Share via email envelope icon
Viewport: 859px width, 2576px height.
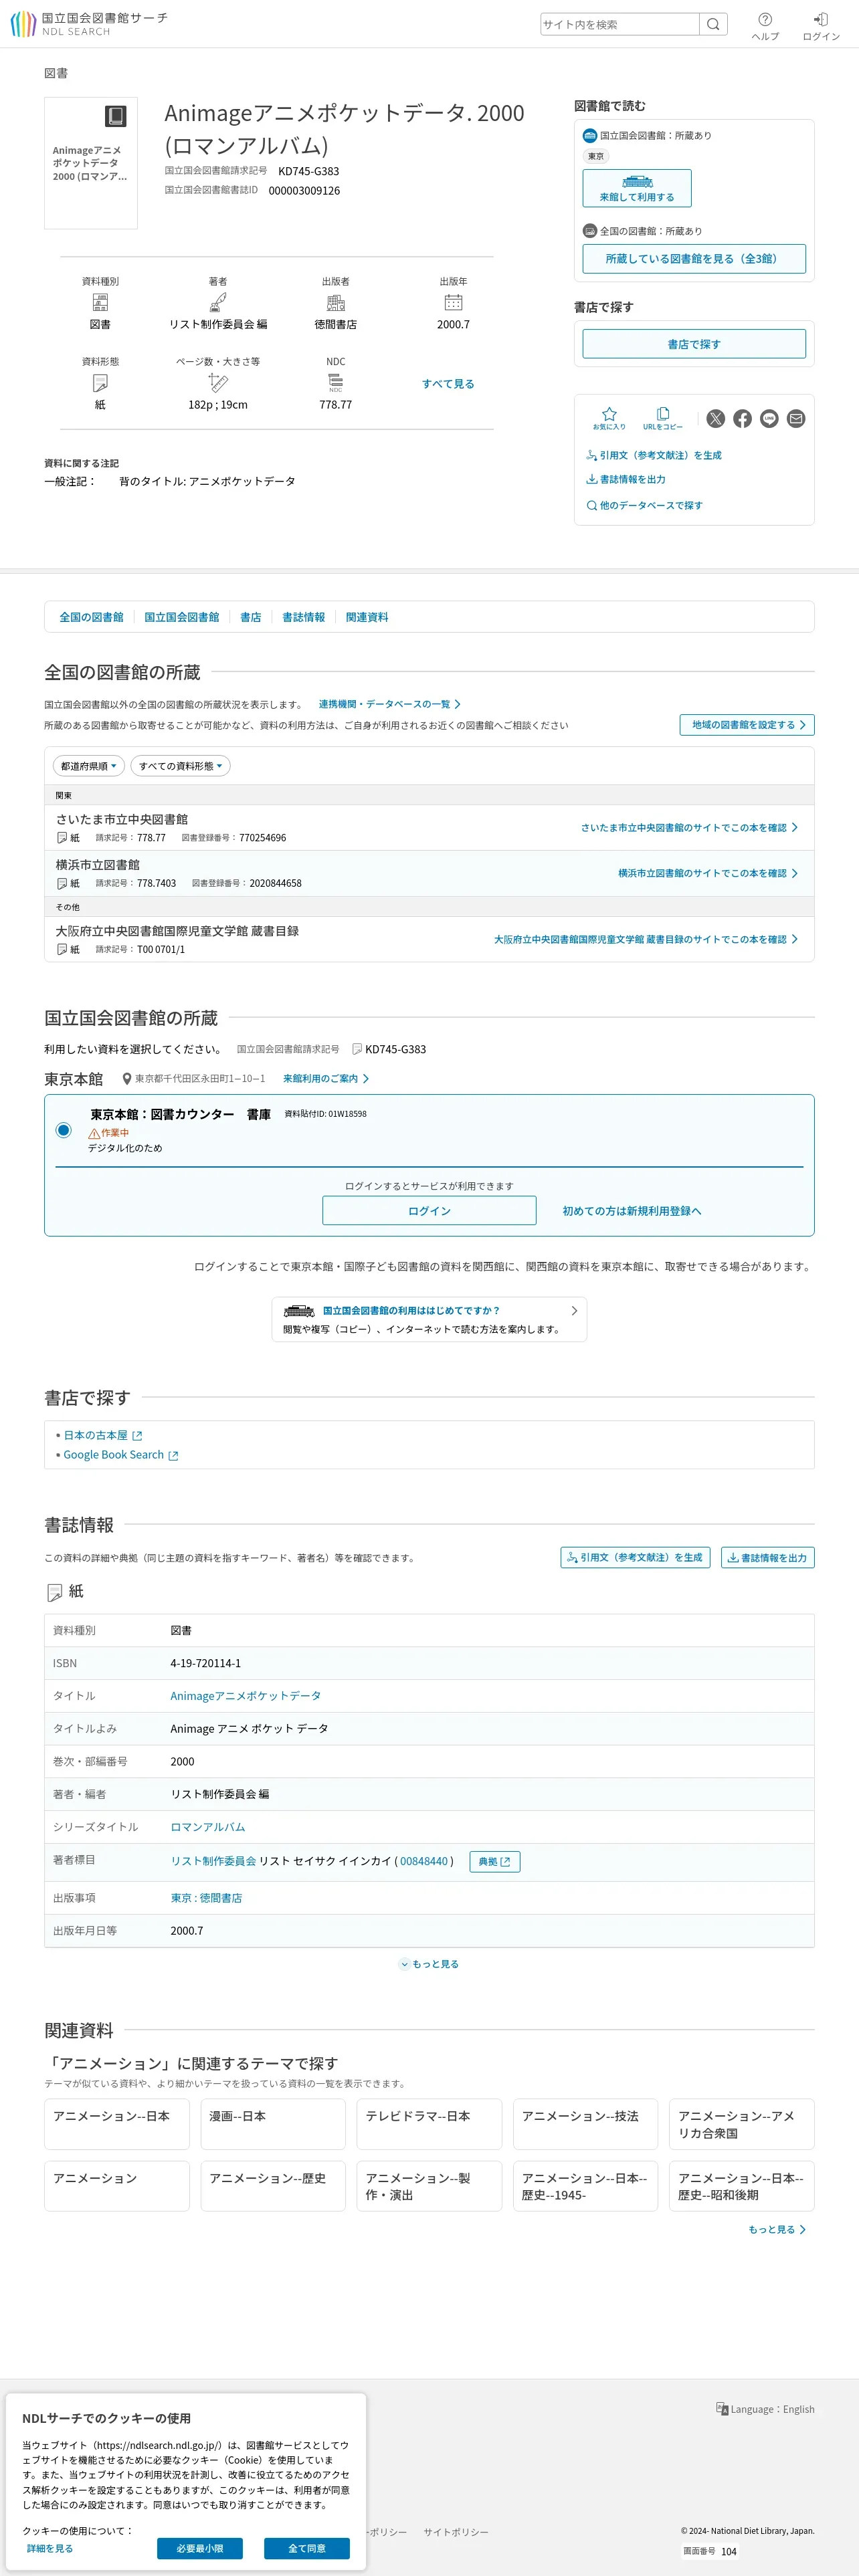pyautogui.click(x=796, y=418)
